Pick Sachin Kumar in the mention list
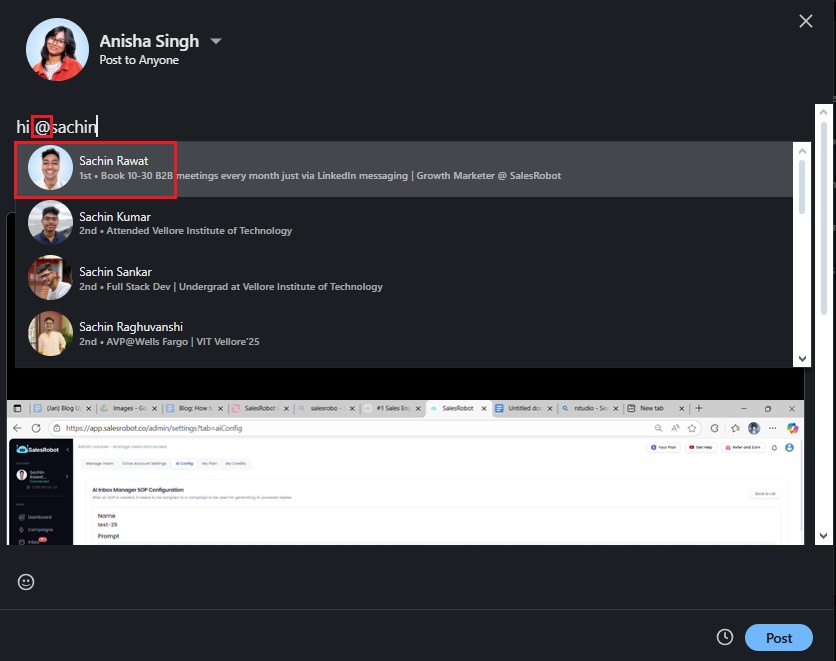 [404, 224]
